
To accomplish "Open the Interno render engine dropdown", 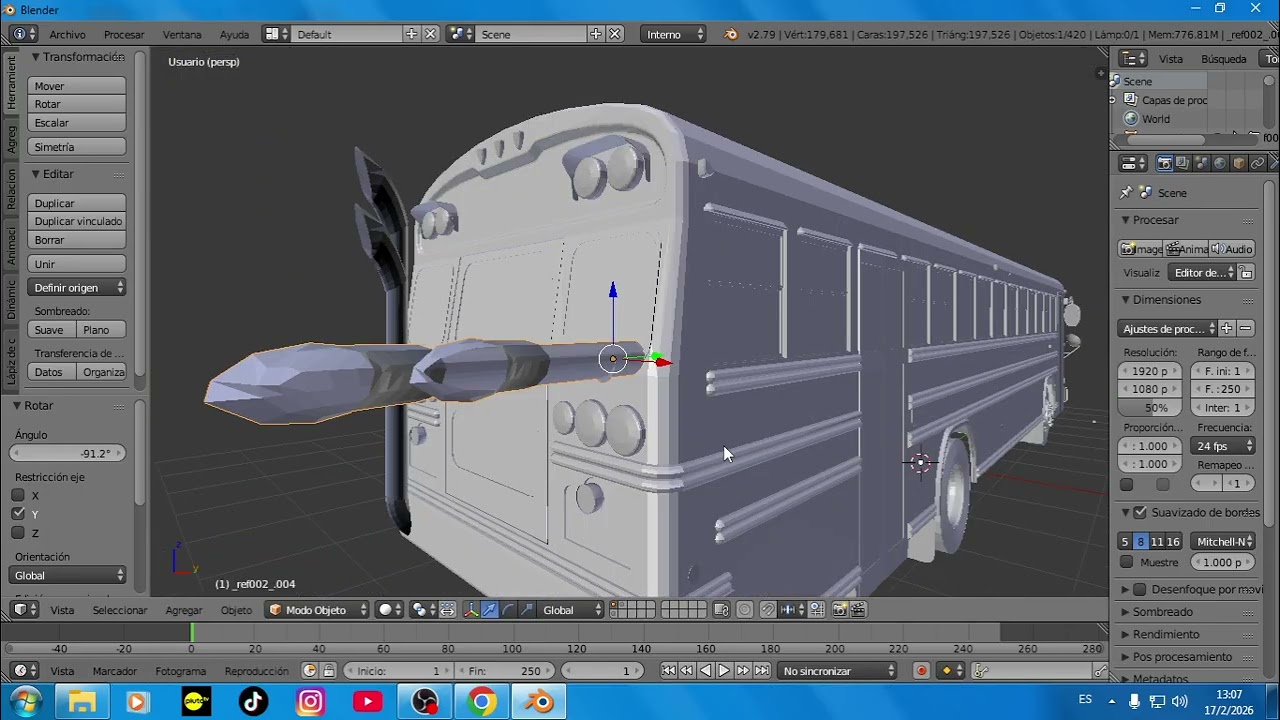I will 674,34.
